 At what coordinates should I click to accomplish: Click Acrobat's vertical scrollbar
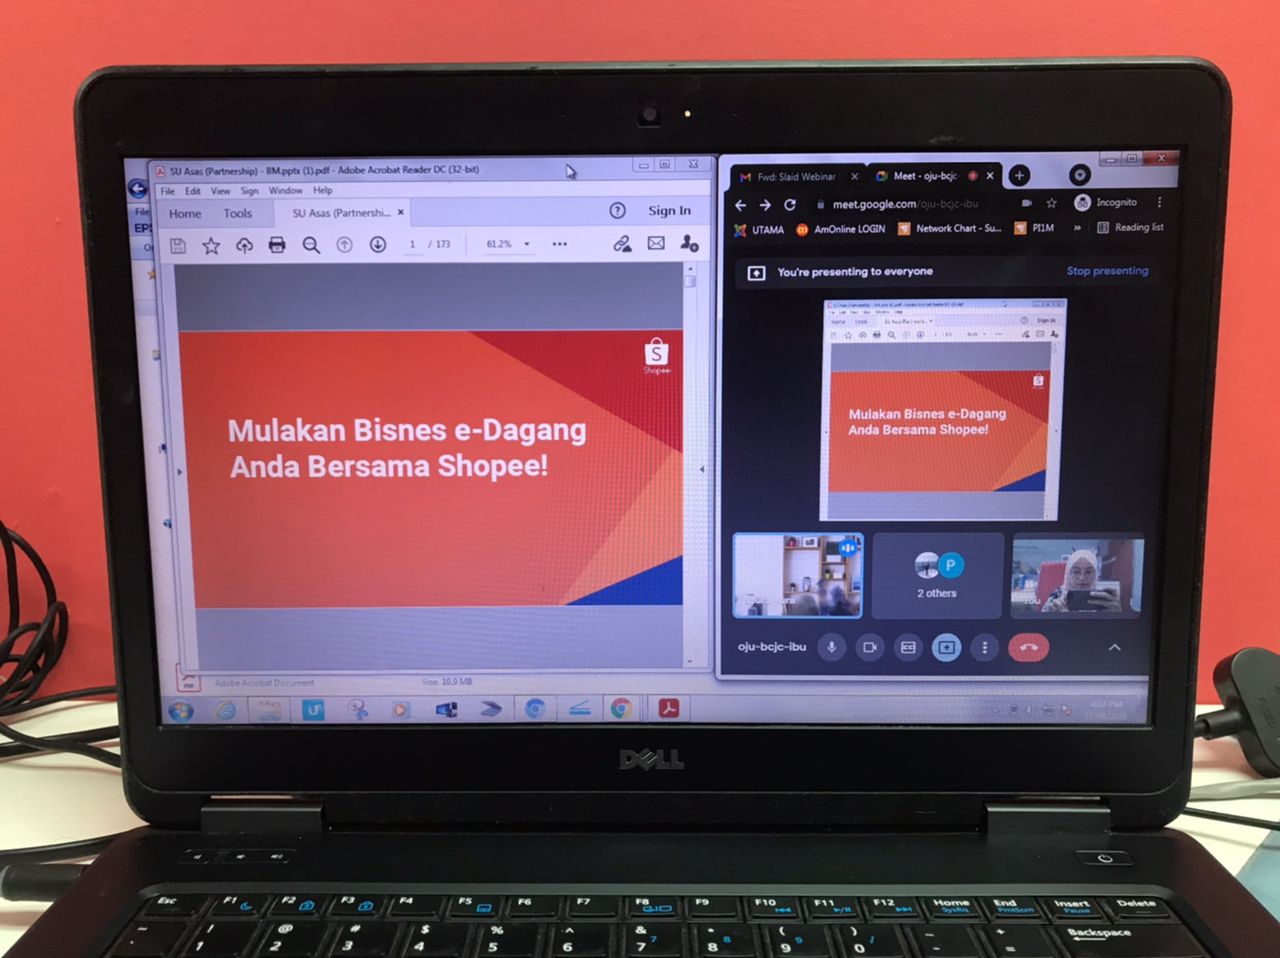689,466
